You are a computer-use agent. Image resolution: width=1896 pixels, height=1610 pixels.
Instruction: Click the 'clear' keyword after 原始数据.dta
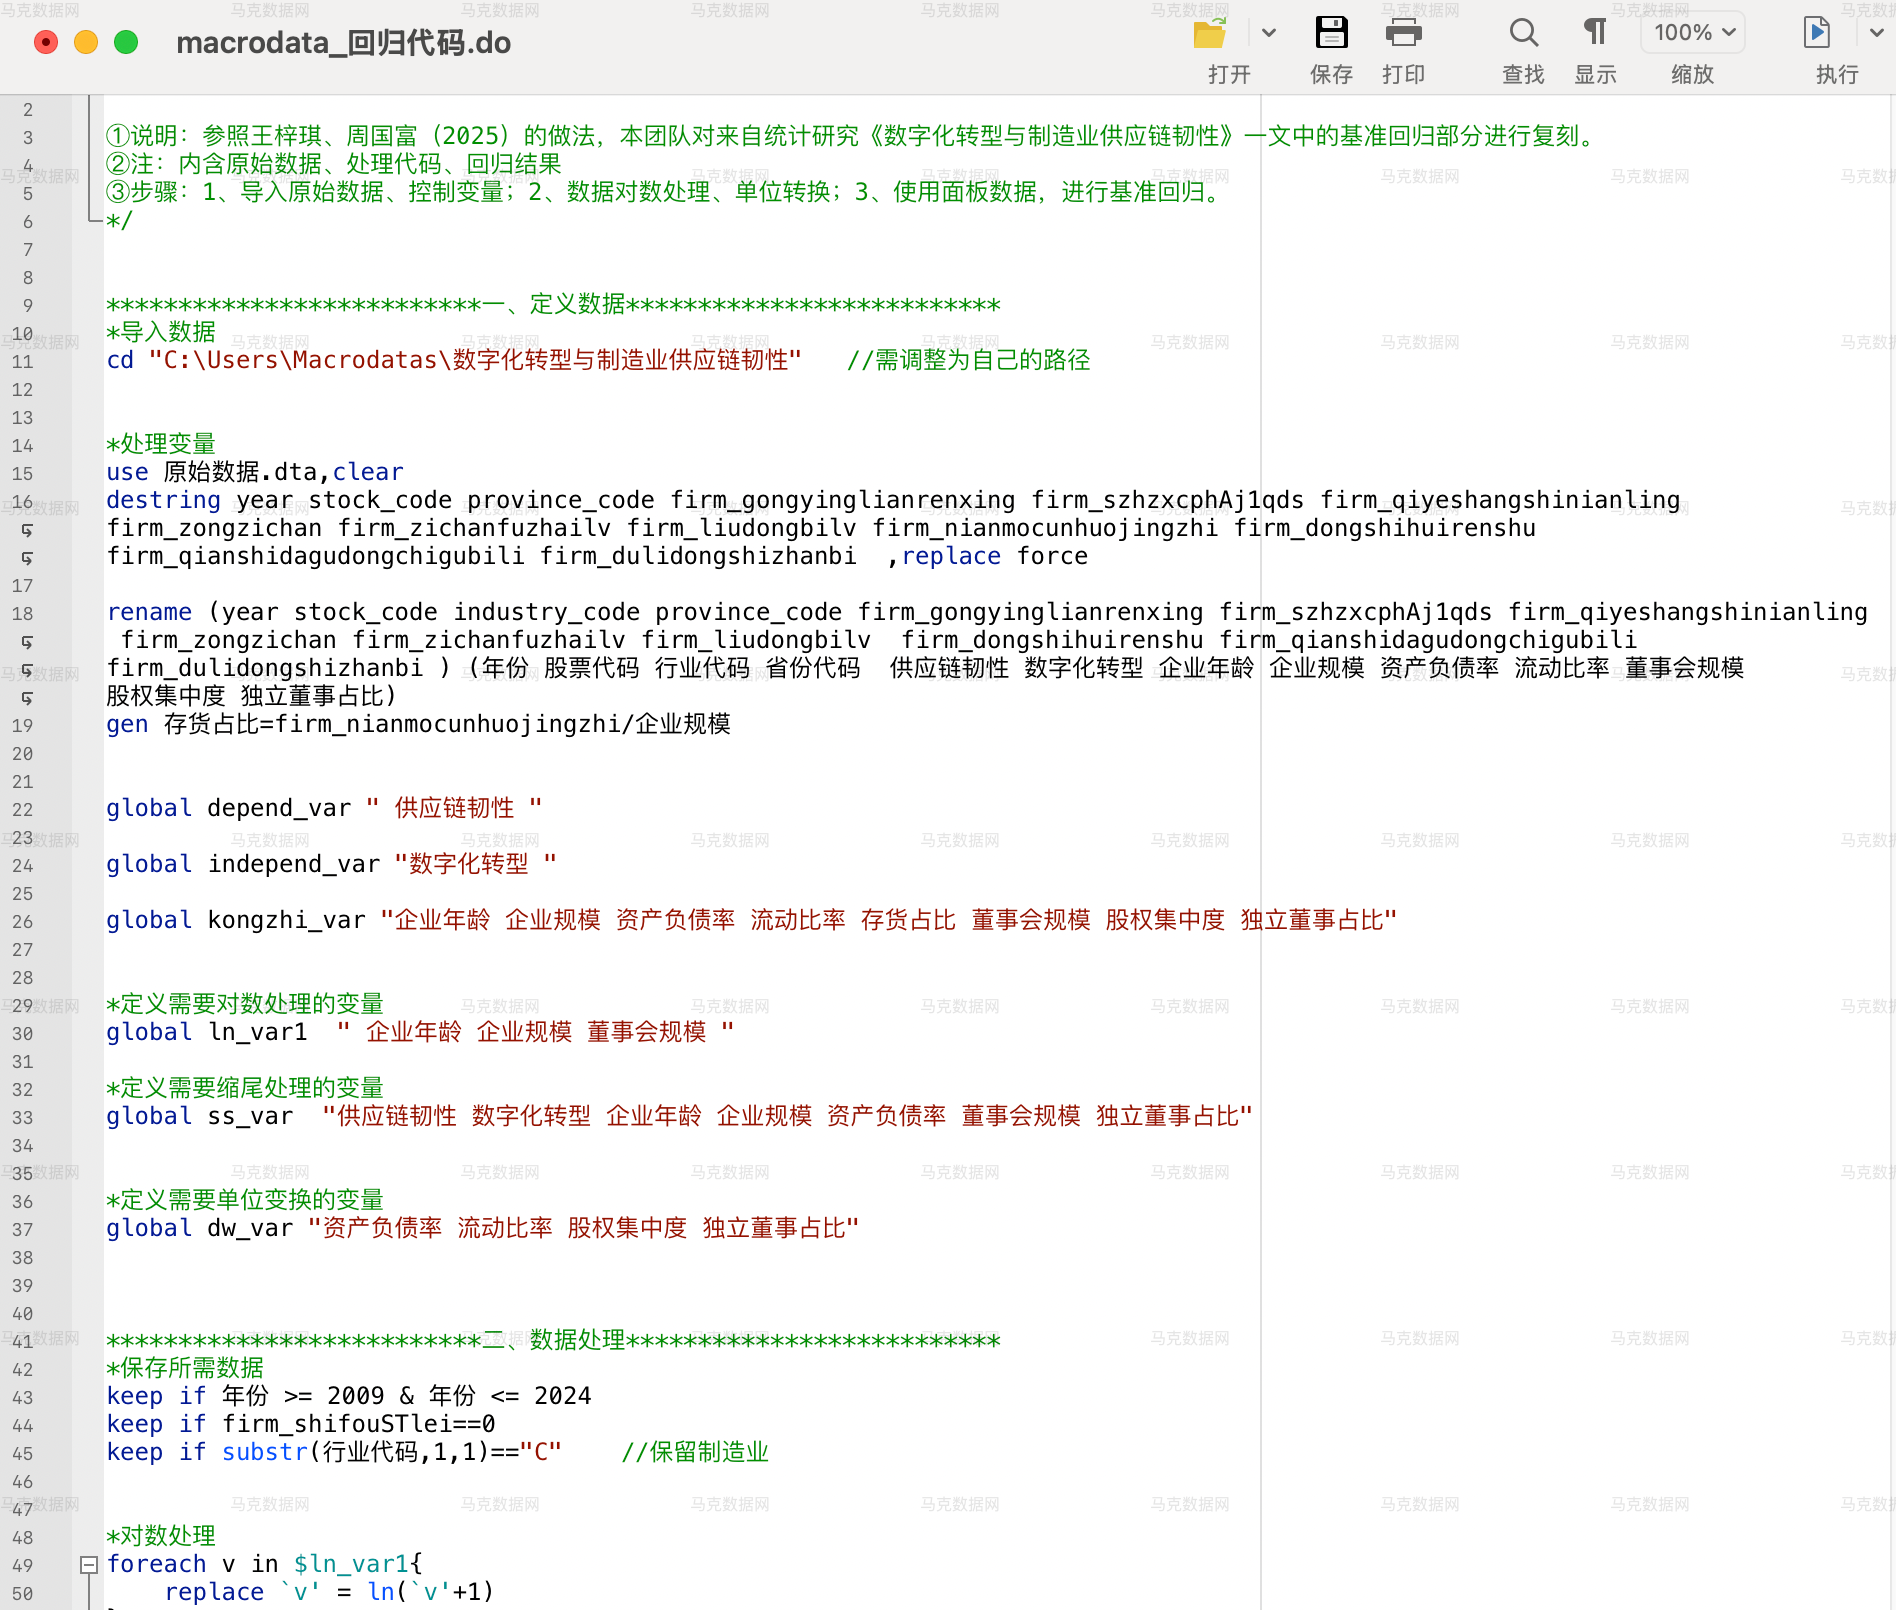367,472
